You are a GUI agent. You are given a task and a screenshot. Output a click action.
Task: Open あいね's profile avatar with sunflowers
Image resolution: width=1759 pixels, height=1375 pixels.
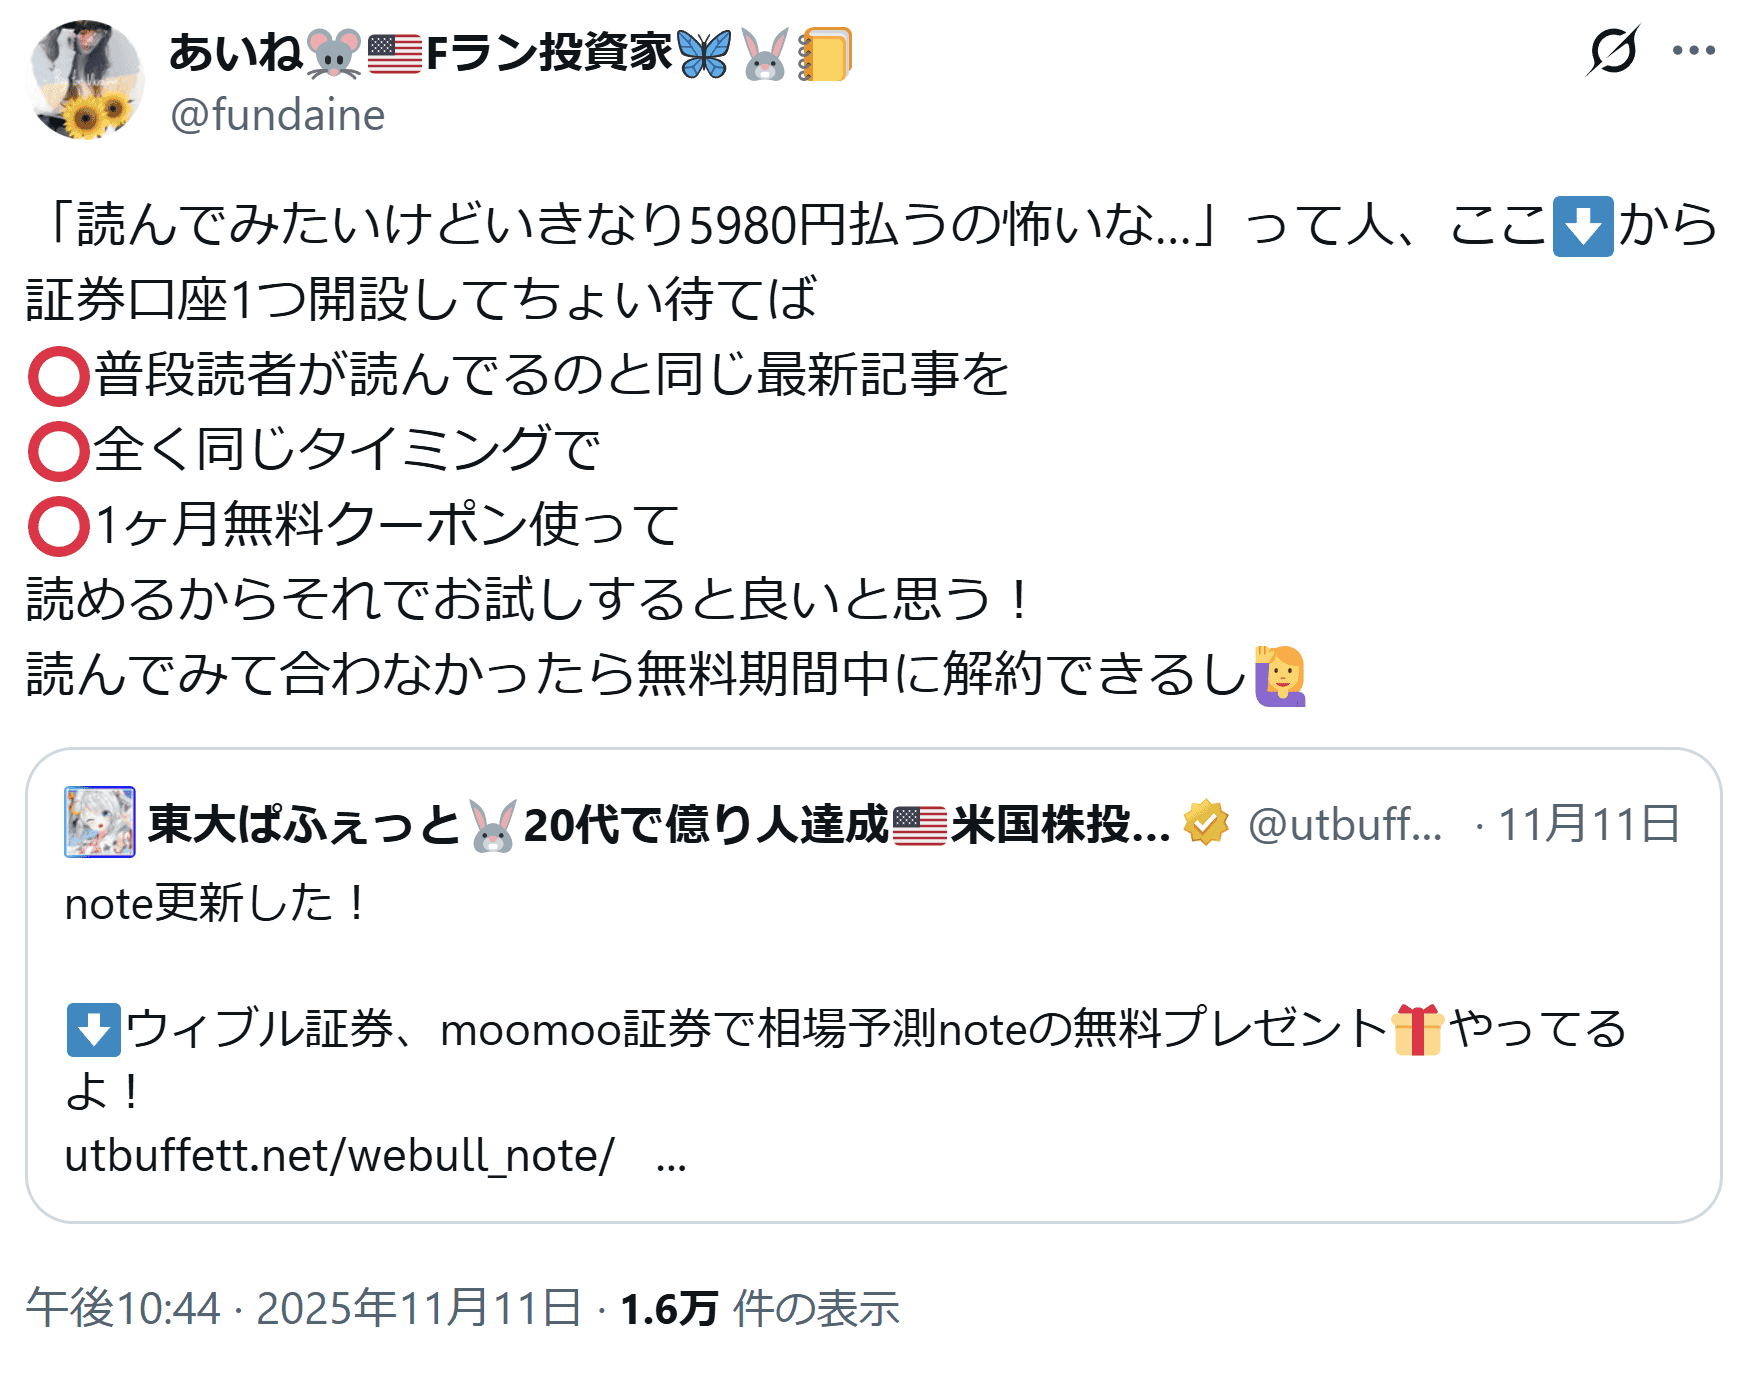pos(87,80)
